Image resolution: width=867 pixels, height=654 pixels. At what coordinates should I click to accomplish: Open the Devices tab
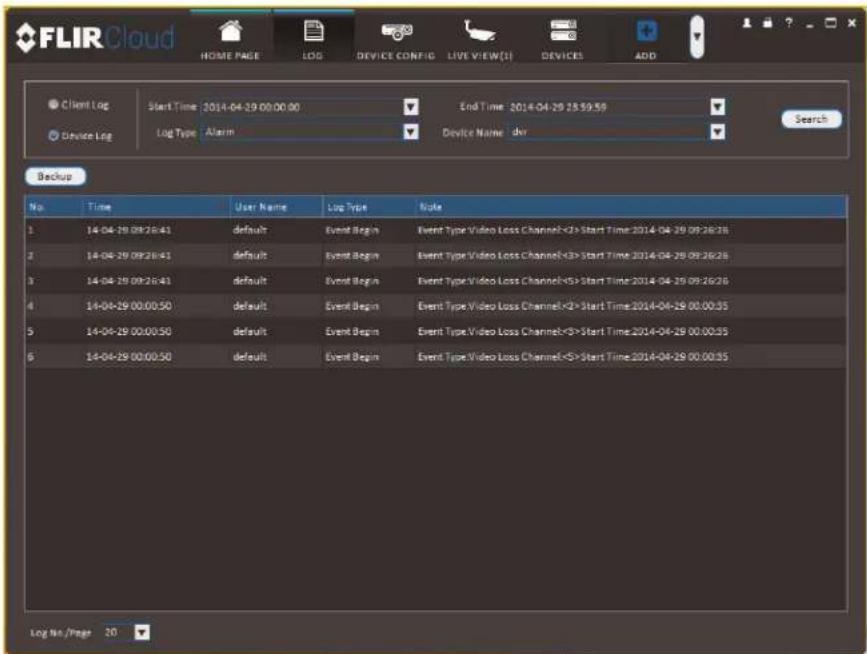[562, 39]
